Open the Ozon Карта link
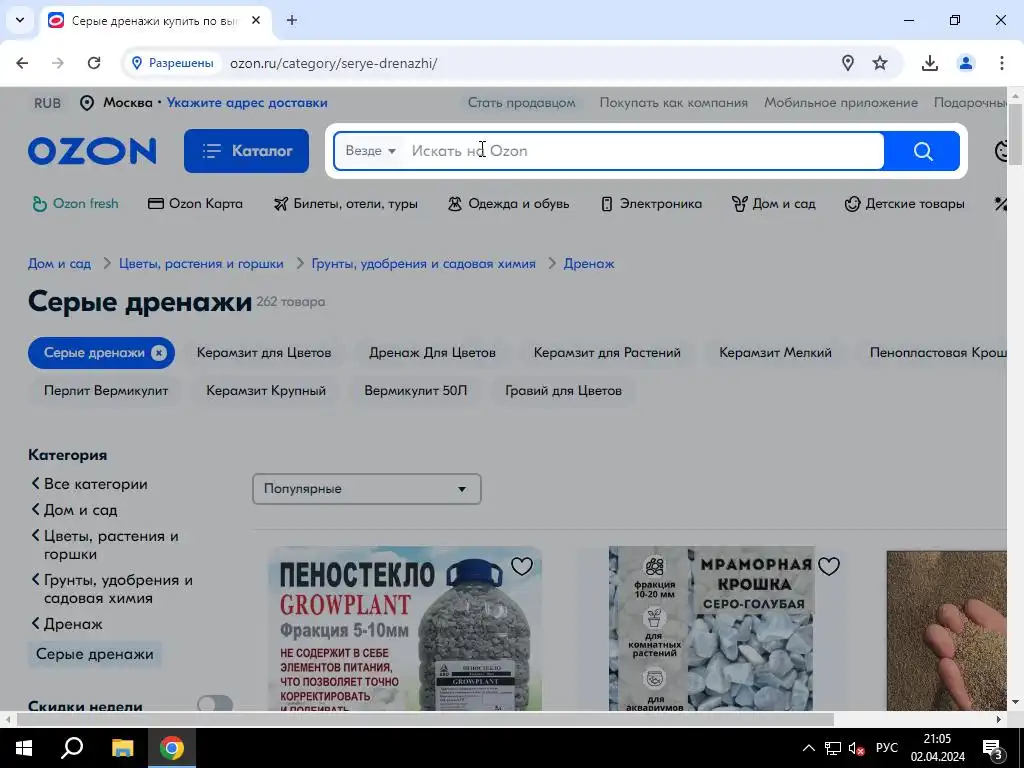Screen dimensions: 1024x768 click(195, 204)
